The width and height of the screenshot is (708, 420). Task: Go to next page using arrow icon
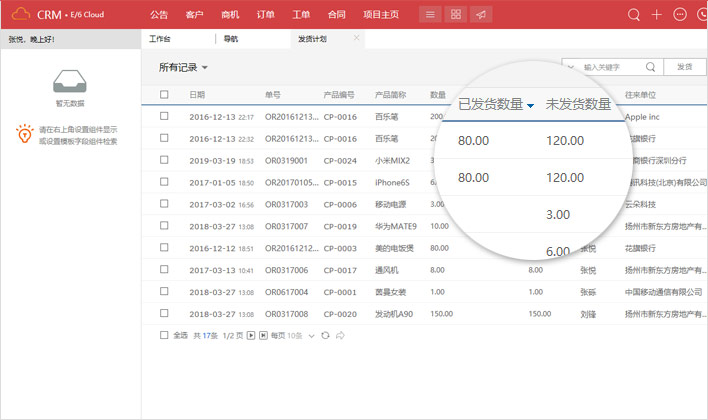[x=251, y=336]
